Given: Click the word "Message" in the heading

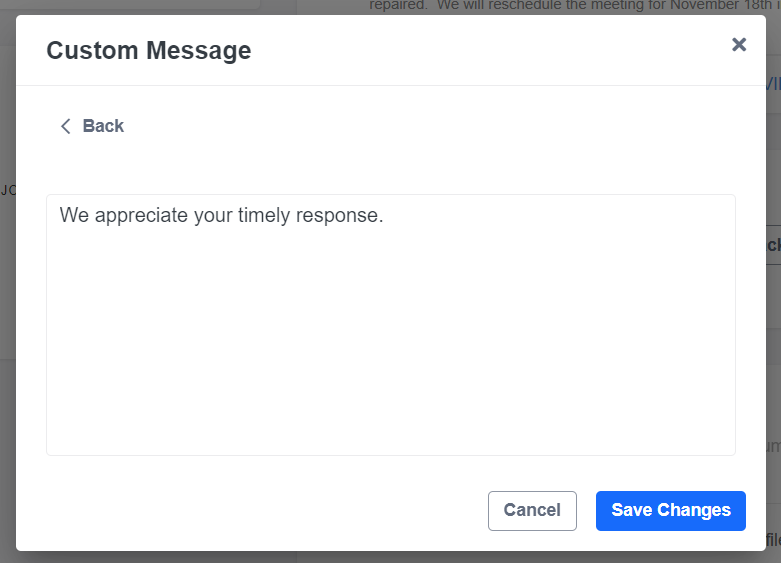Looking at the screenshot, I should coord(199,50).
